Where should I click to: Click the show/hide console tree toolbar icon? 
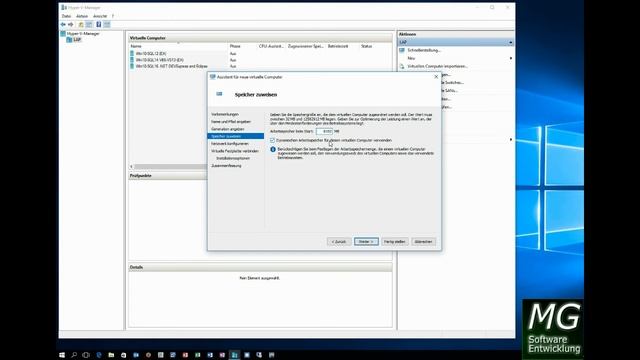[89, 24]
